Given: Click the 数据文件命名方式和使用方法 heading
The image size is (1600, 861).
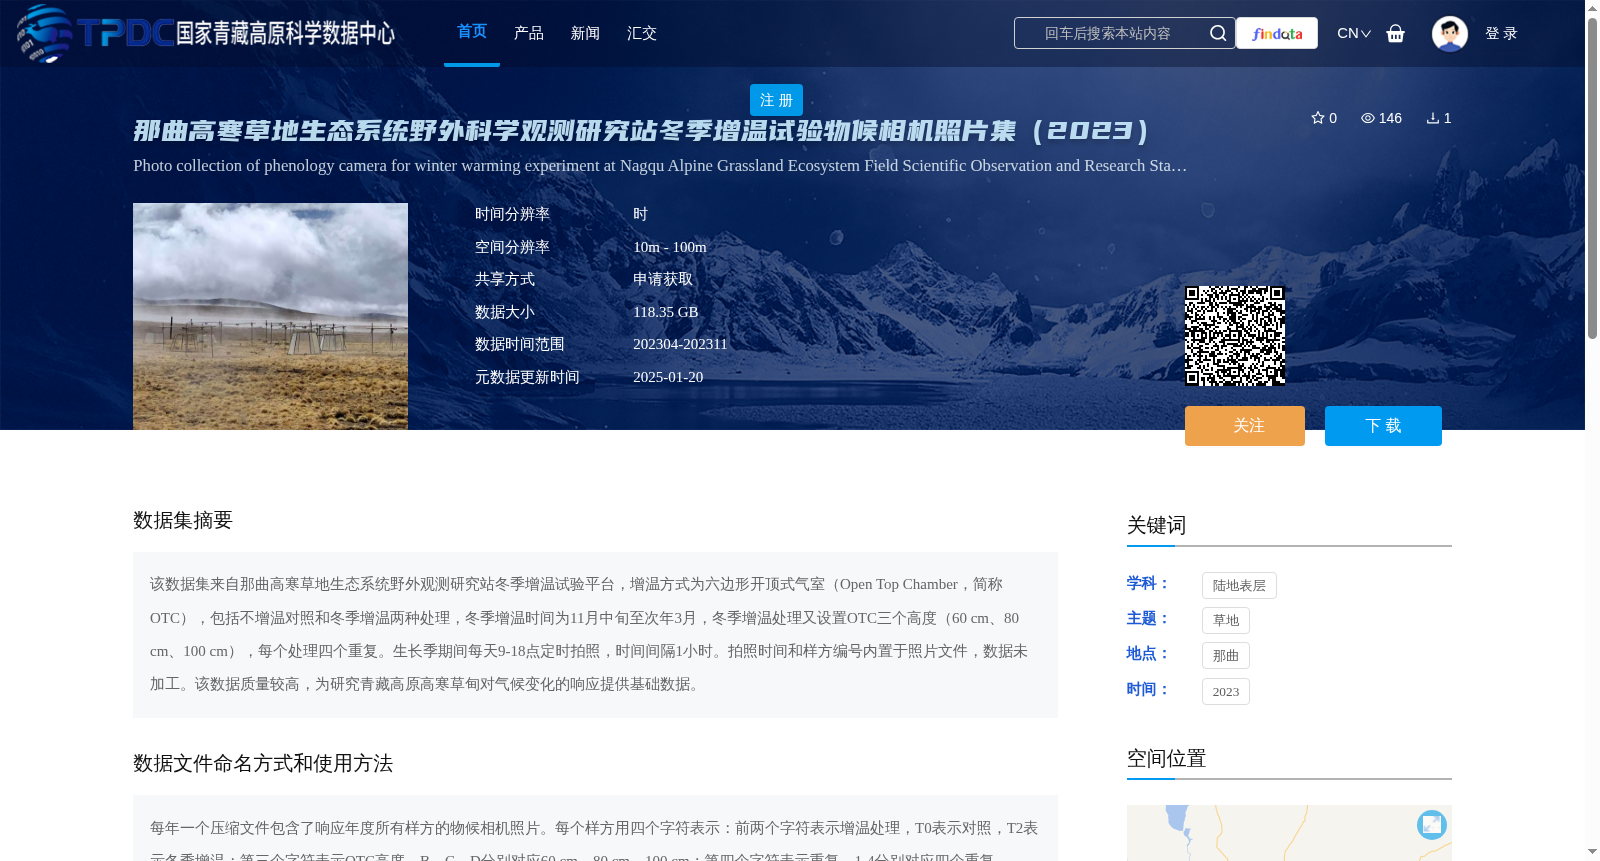Looking at the screenshot, I should click(x=263, y=763).
